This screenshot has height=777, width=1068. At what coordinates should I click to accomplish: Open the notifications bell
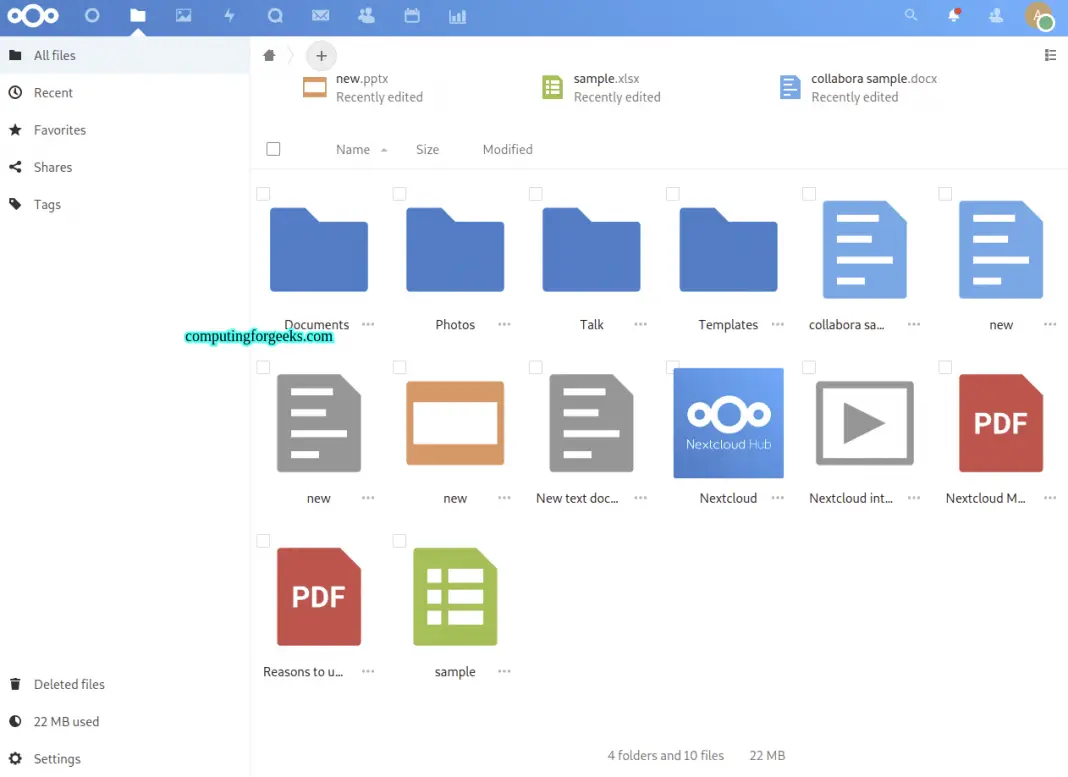[953, 16]
